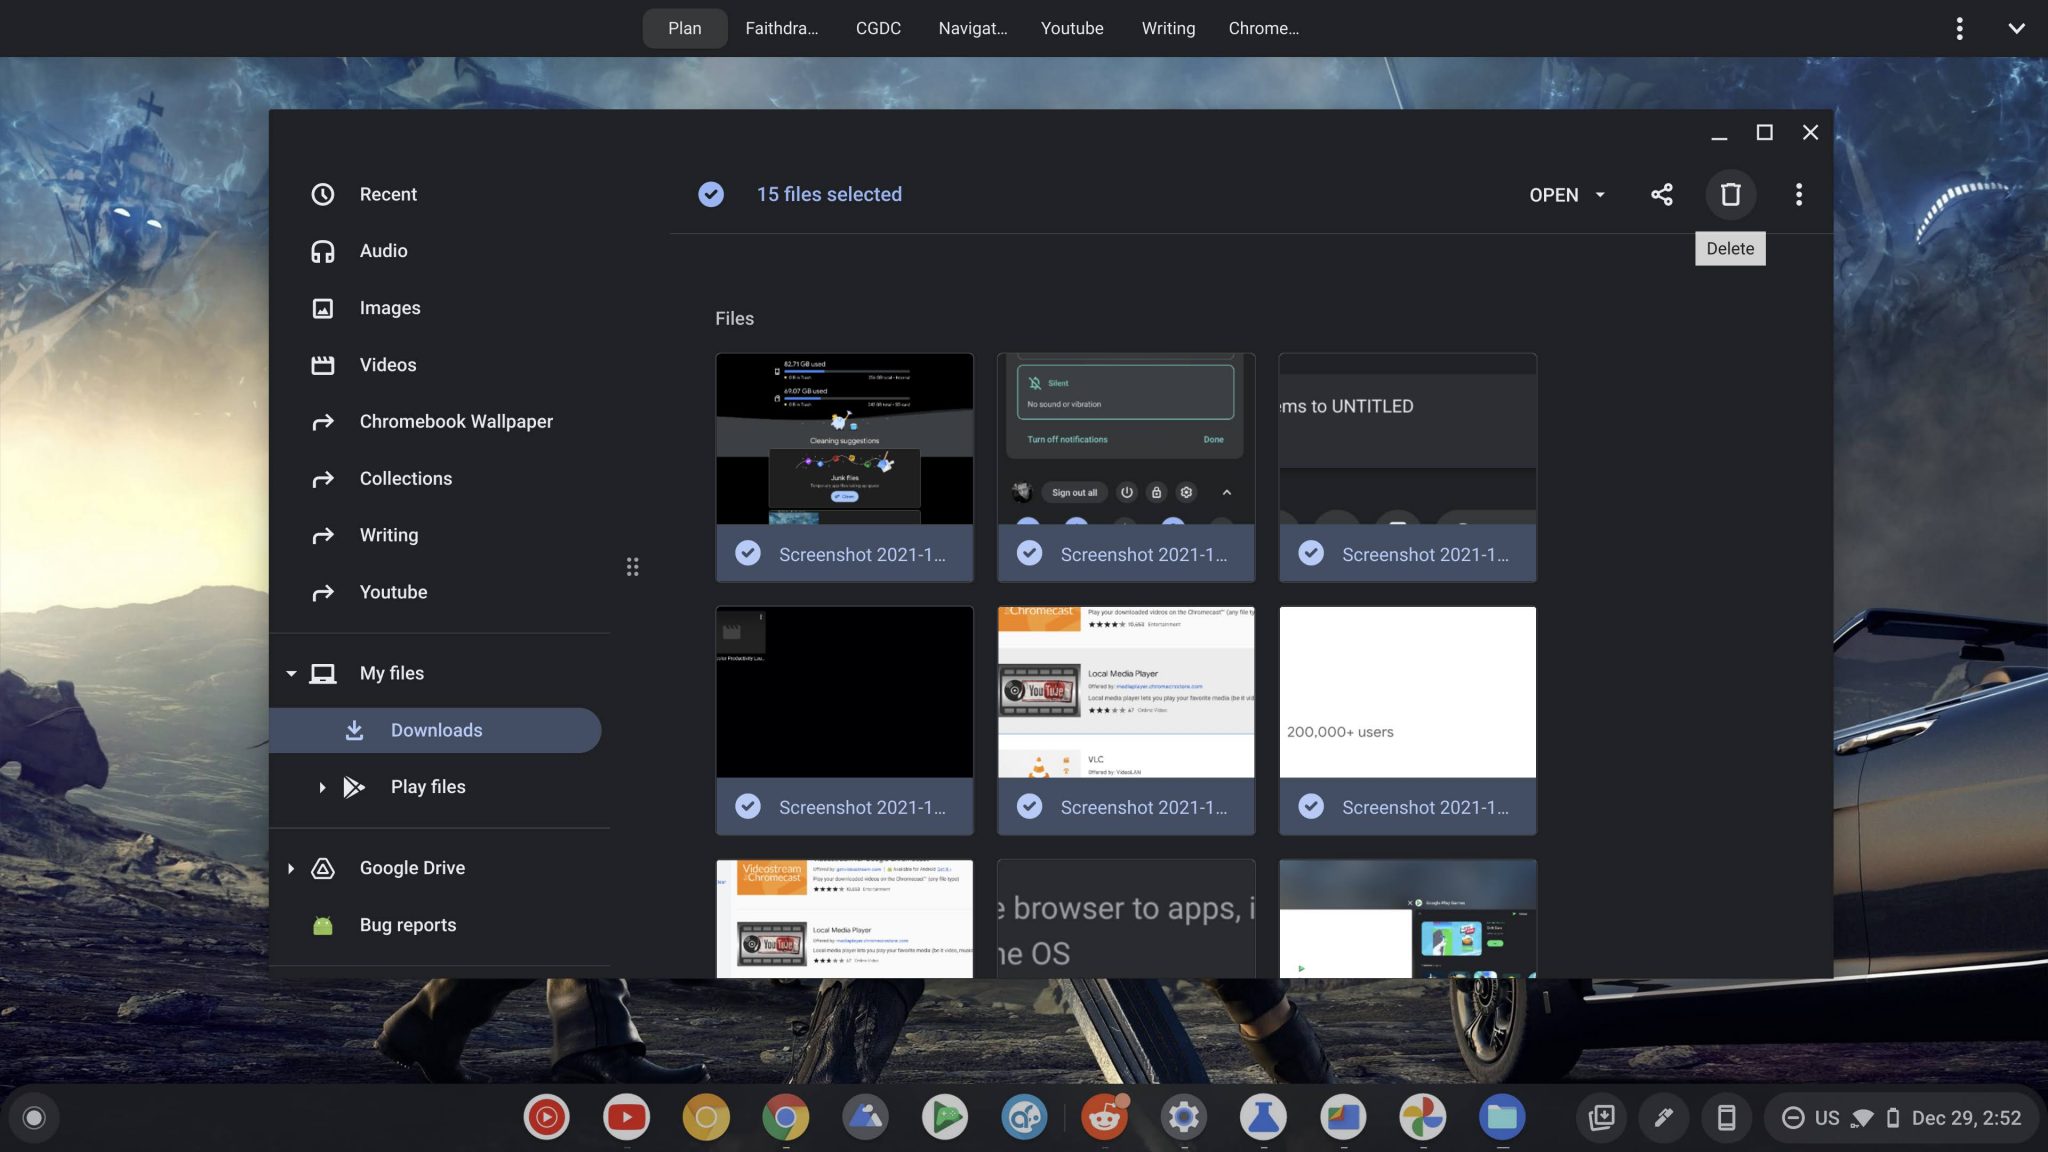
Task: Collapse the My files section
Action: 291,673
